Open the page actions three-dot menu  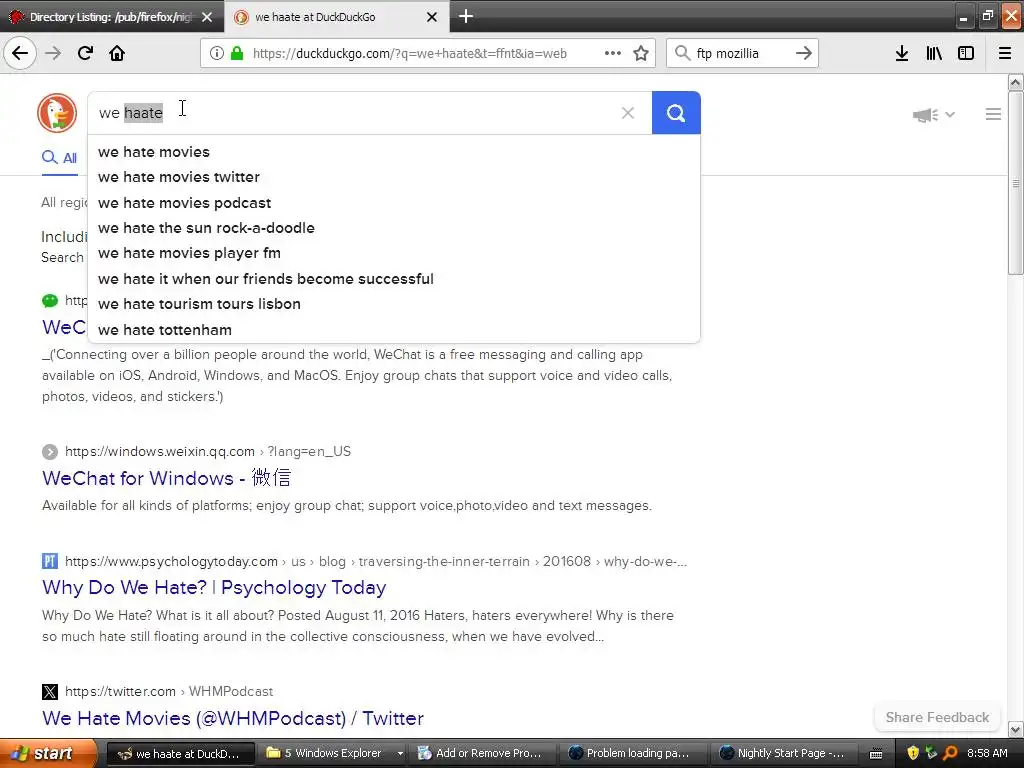613,54
